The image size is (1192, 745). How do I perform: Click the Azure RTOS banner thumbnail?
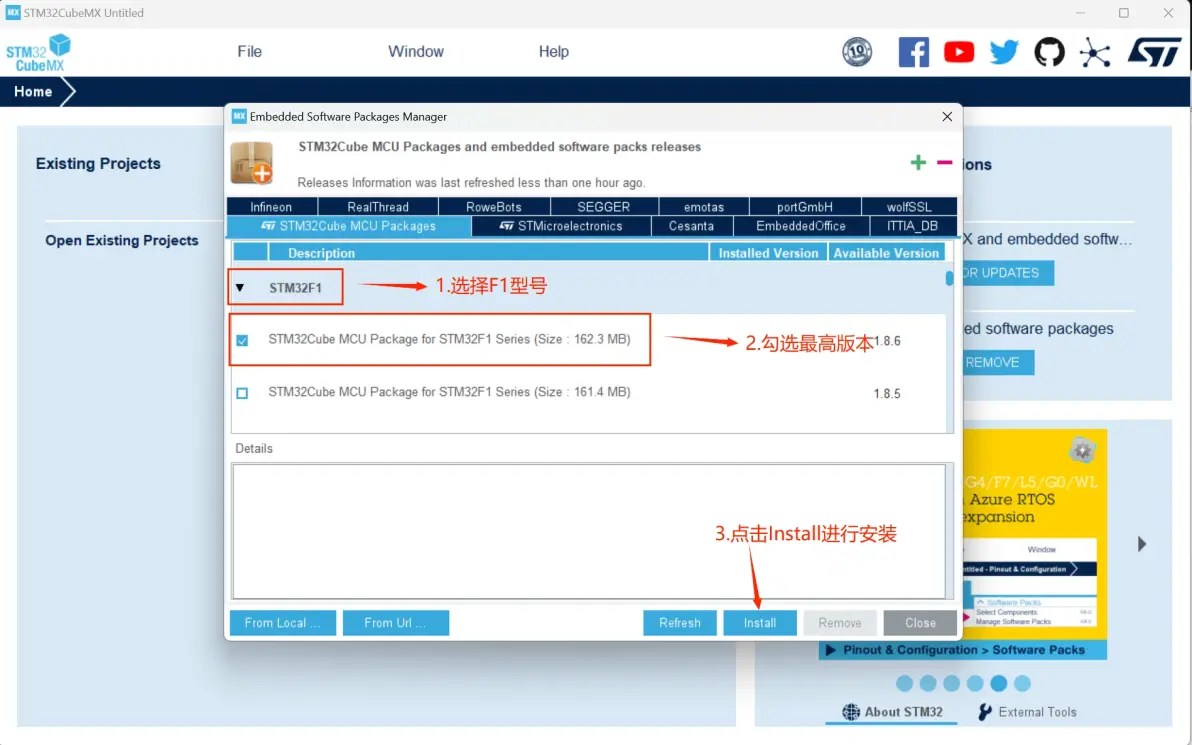pyautogui.click(x=1035, y=534)
